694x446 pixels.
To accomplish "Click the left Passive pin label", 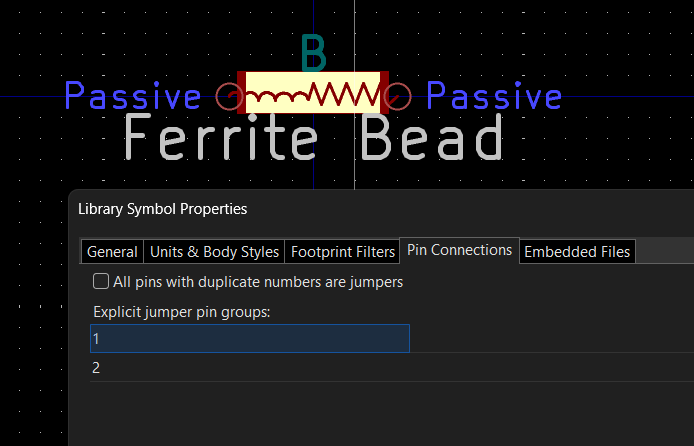I will click(133, 95).
